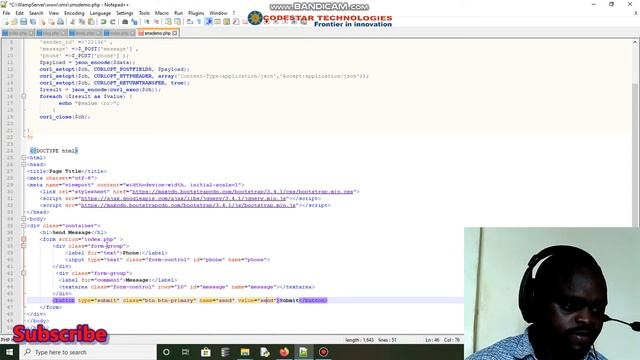Click the Close All toolbar icon
Viewport: 640px width, 360px height.
52,22
